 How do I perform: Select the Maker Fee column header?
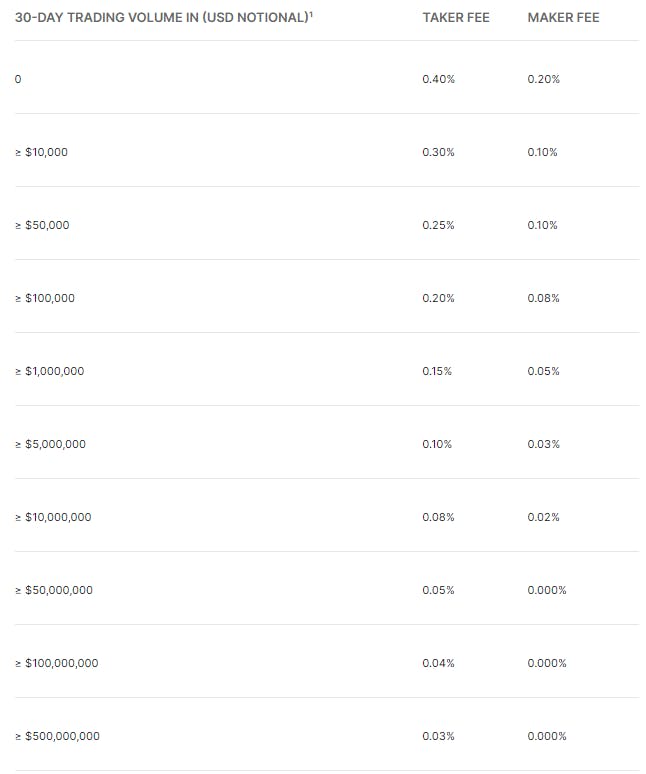click(563, 17)
